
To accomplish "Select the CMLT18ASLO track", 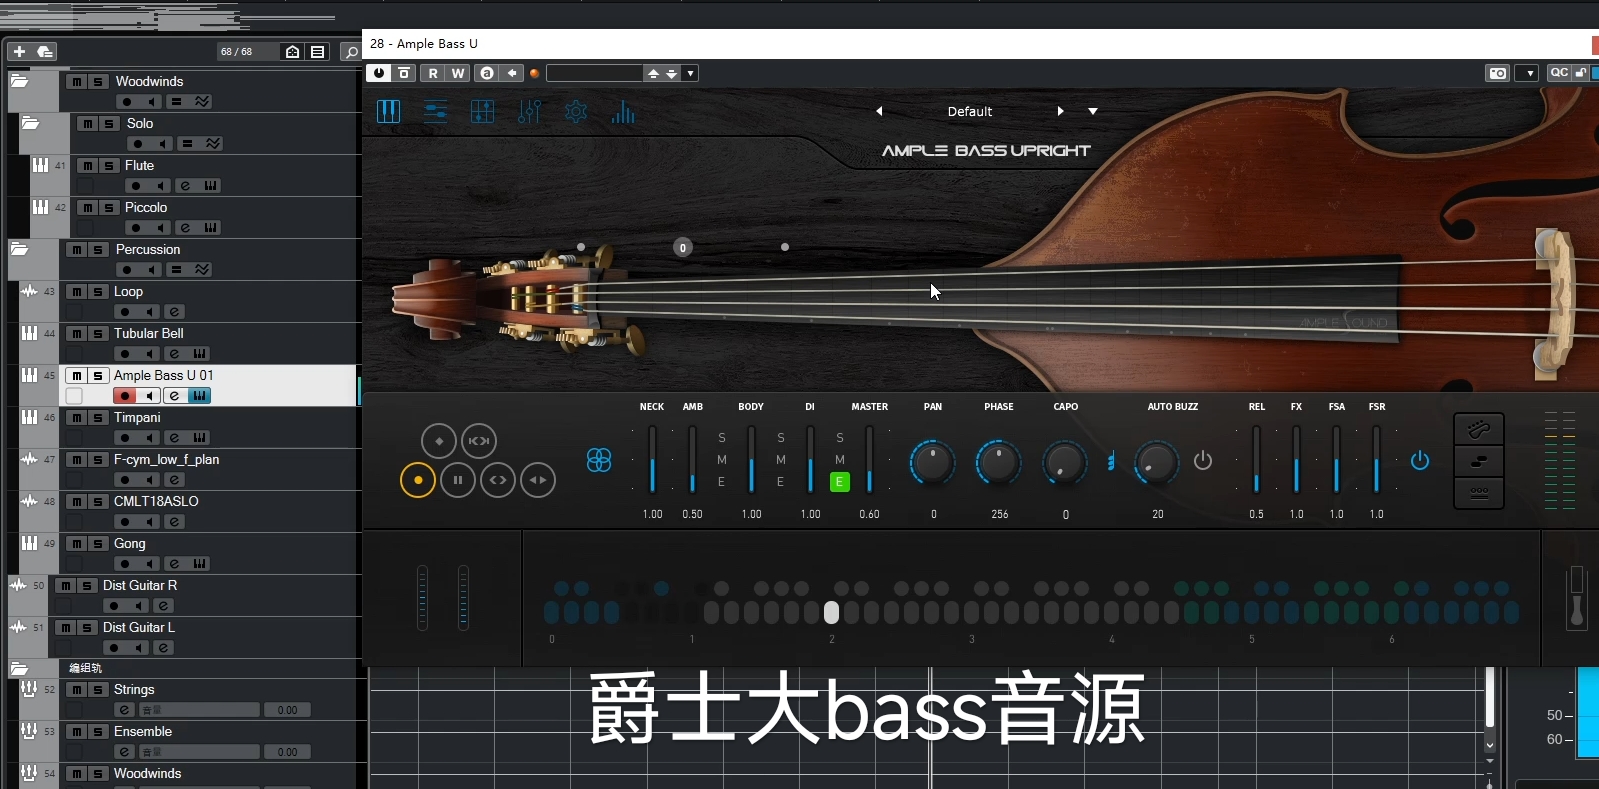I will point(156,501).
